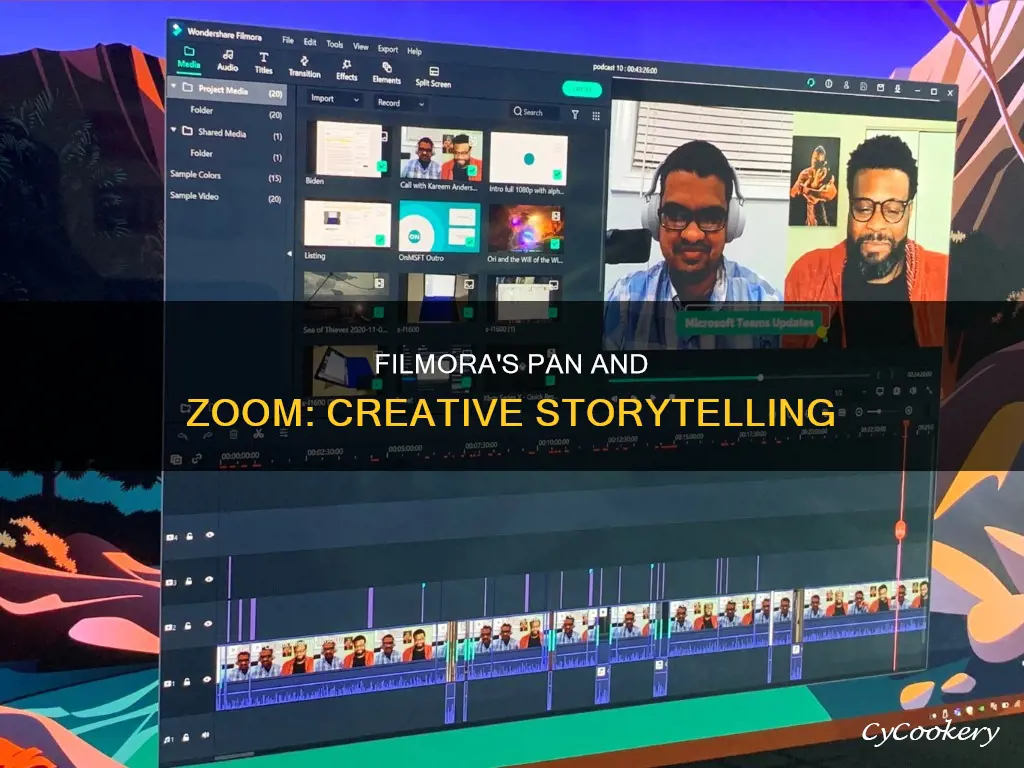Click the video track 3 icon
Image resolution: width=1024 pixels, height=768 pixels.
170,583
